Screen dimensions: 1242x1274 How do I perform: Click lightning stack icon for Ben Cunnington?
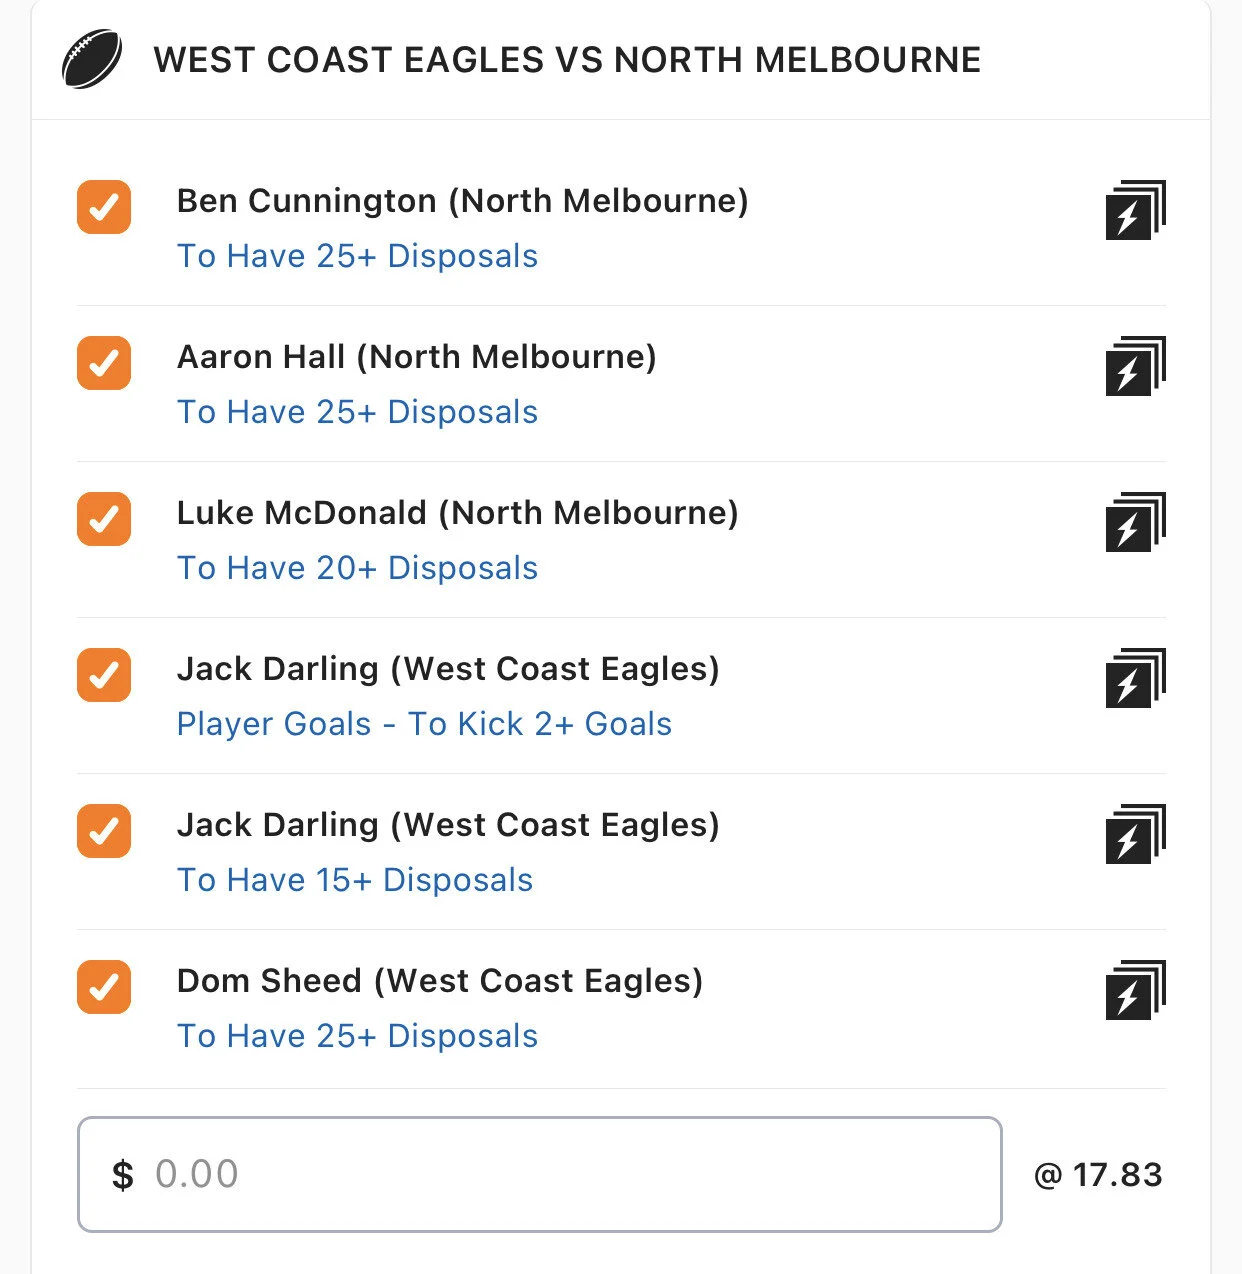1135,211
